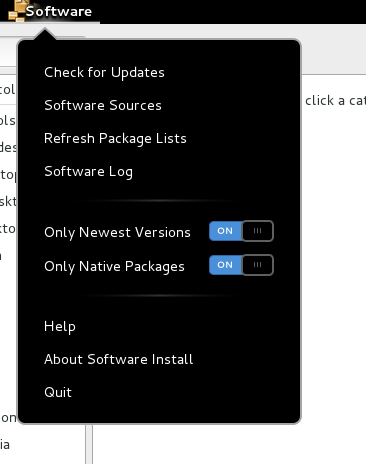366x464 pixels.
Task: Open the Software Log
Action: pyautogui.click(x=88, y=171)
